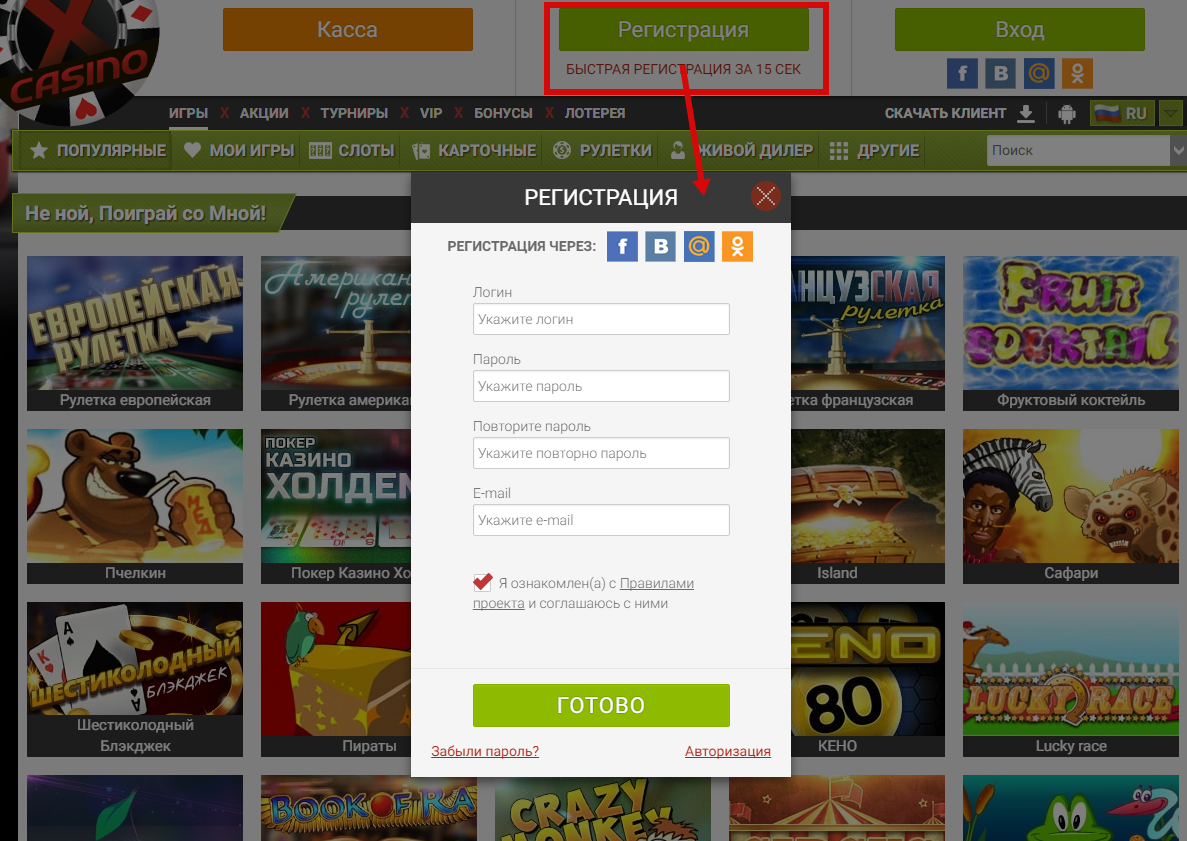Click the orange Касса button

point(347,30)
